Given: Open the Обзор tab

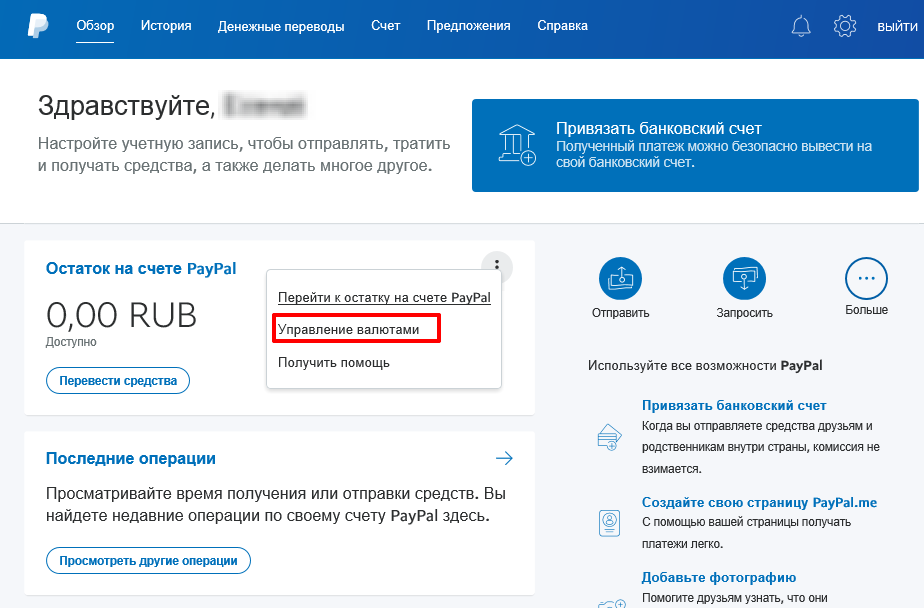Looking at the screenshot, I should point(95,26).
